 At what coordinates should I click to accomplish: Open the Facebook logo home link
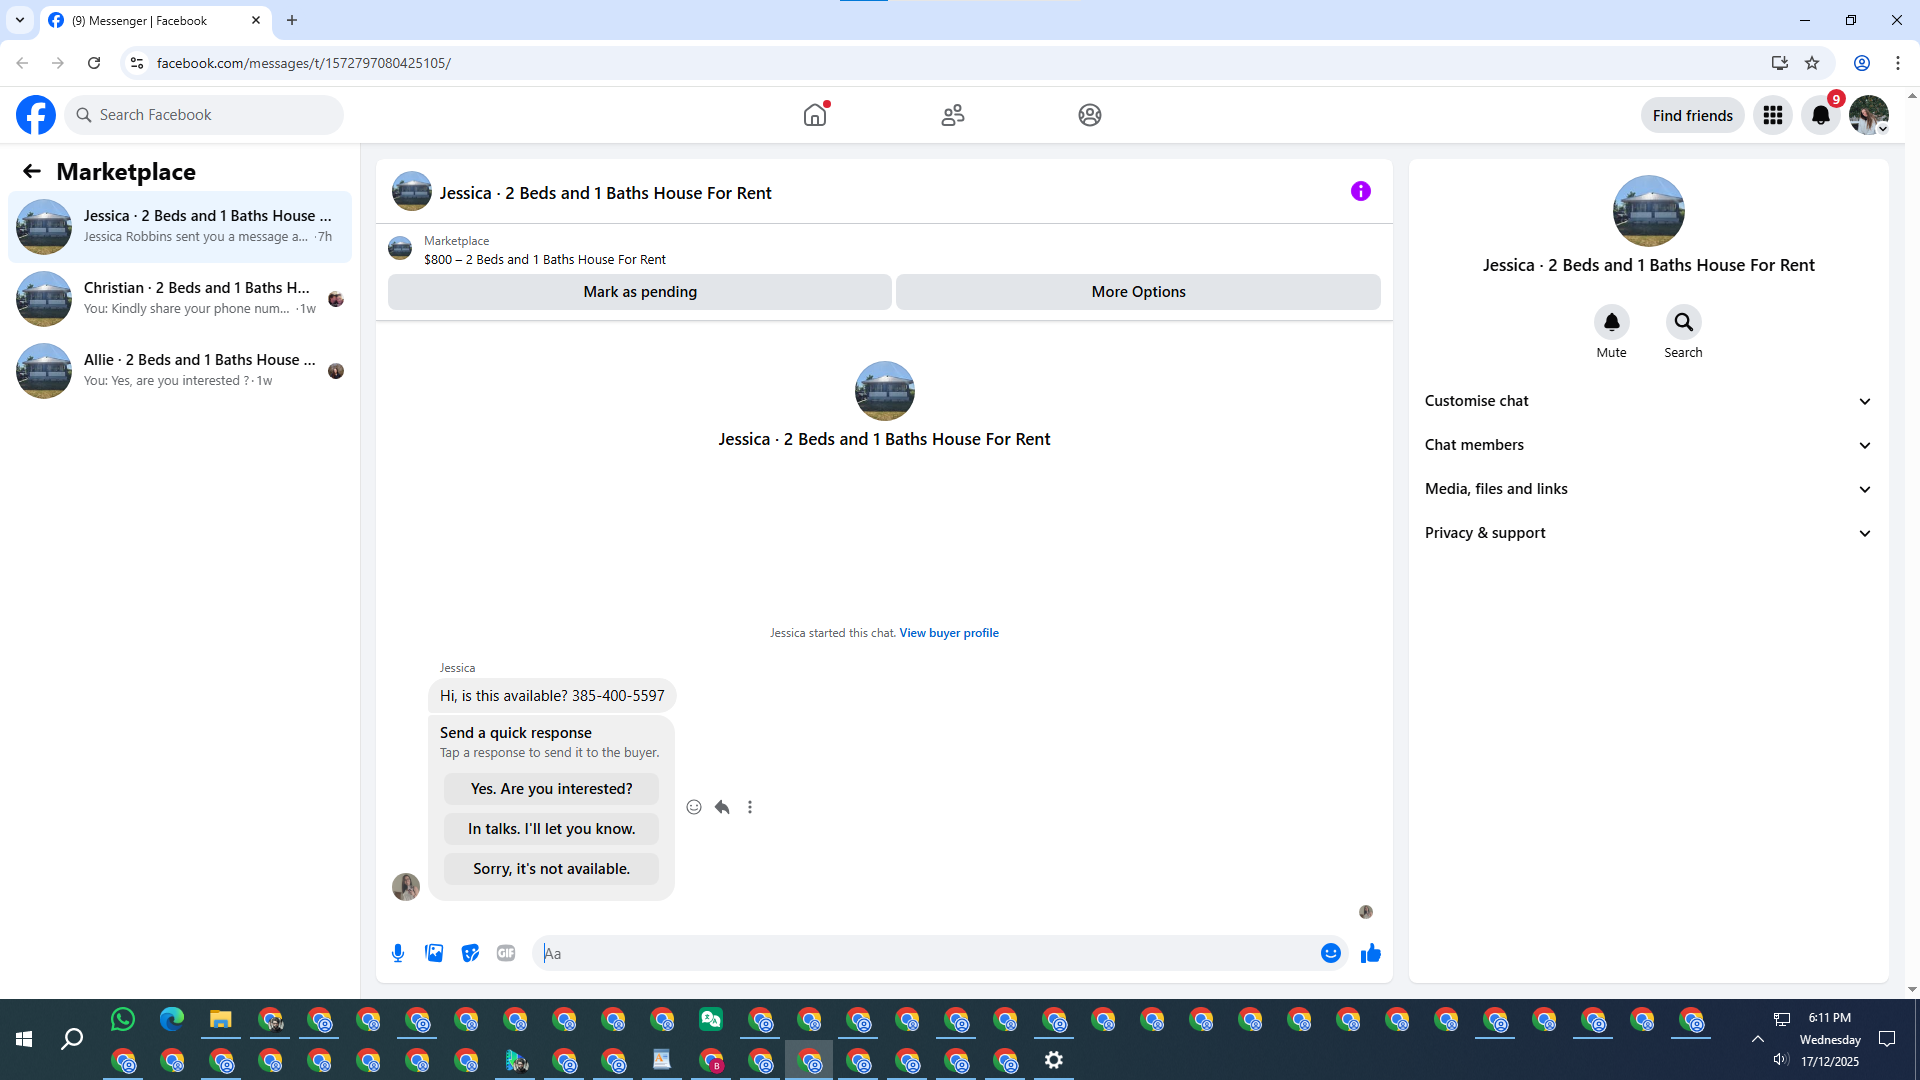click(36, 115)
